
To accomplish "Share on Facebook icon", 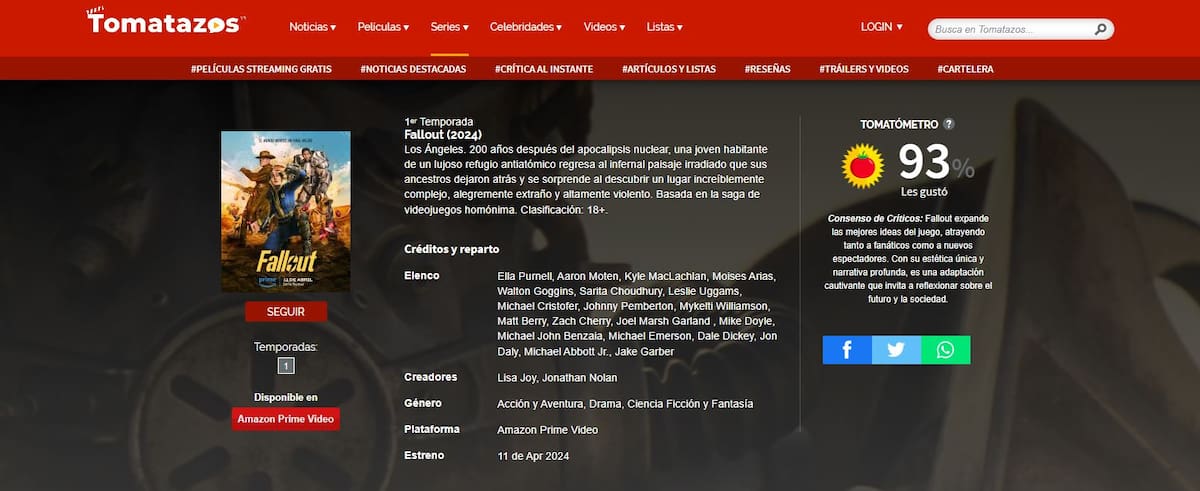I will tap(847, 350).
